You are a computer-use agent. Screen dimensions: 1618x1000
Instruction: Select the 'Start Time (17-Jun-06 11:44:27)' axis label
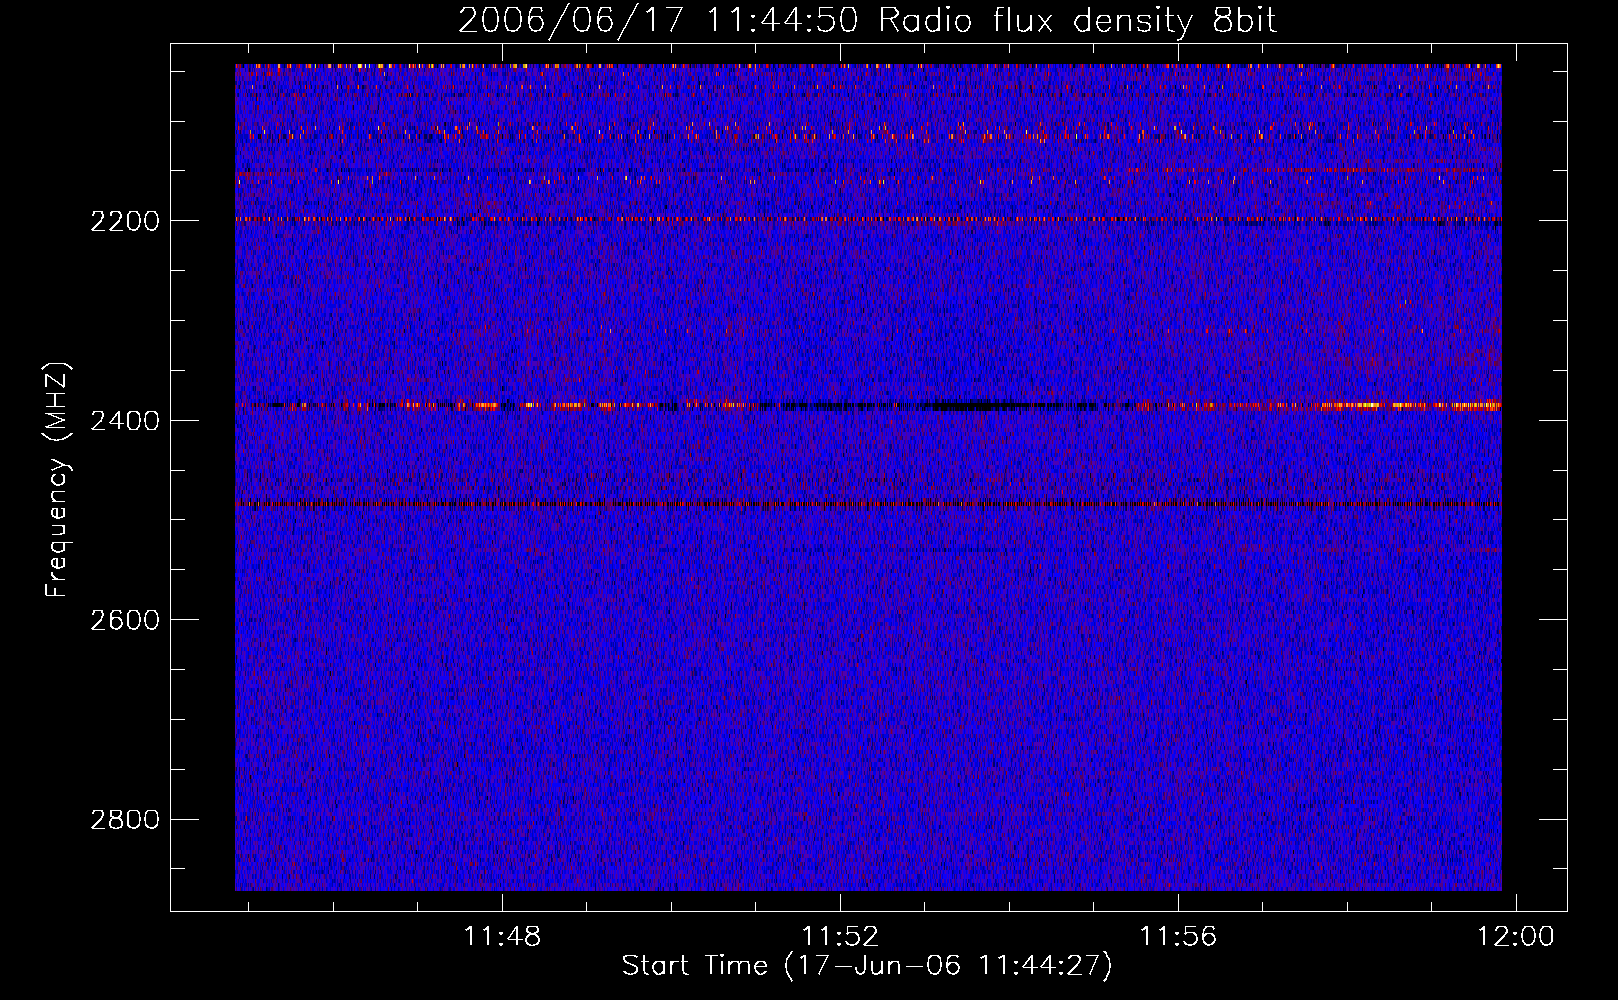[x=867, y=966]
